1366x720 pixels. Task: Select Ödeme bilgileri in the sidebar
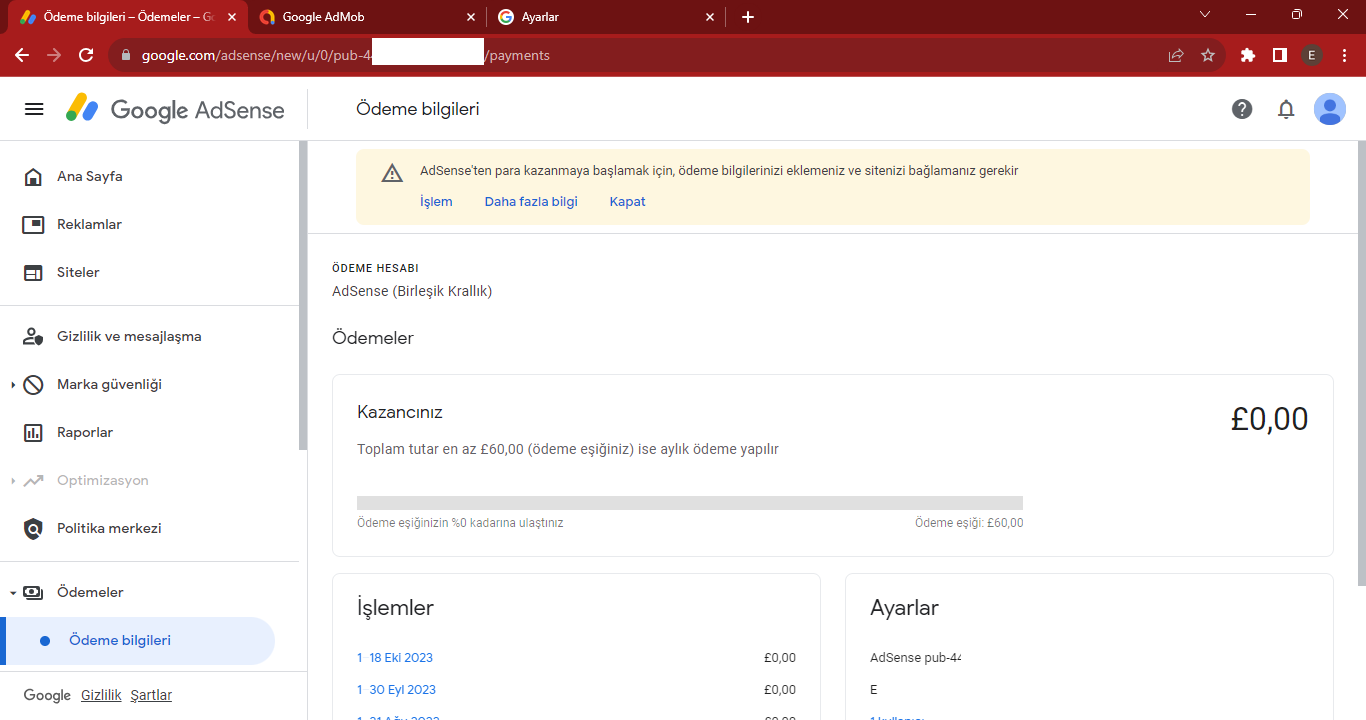click(138, 641)
